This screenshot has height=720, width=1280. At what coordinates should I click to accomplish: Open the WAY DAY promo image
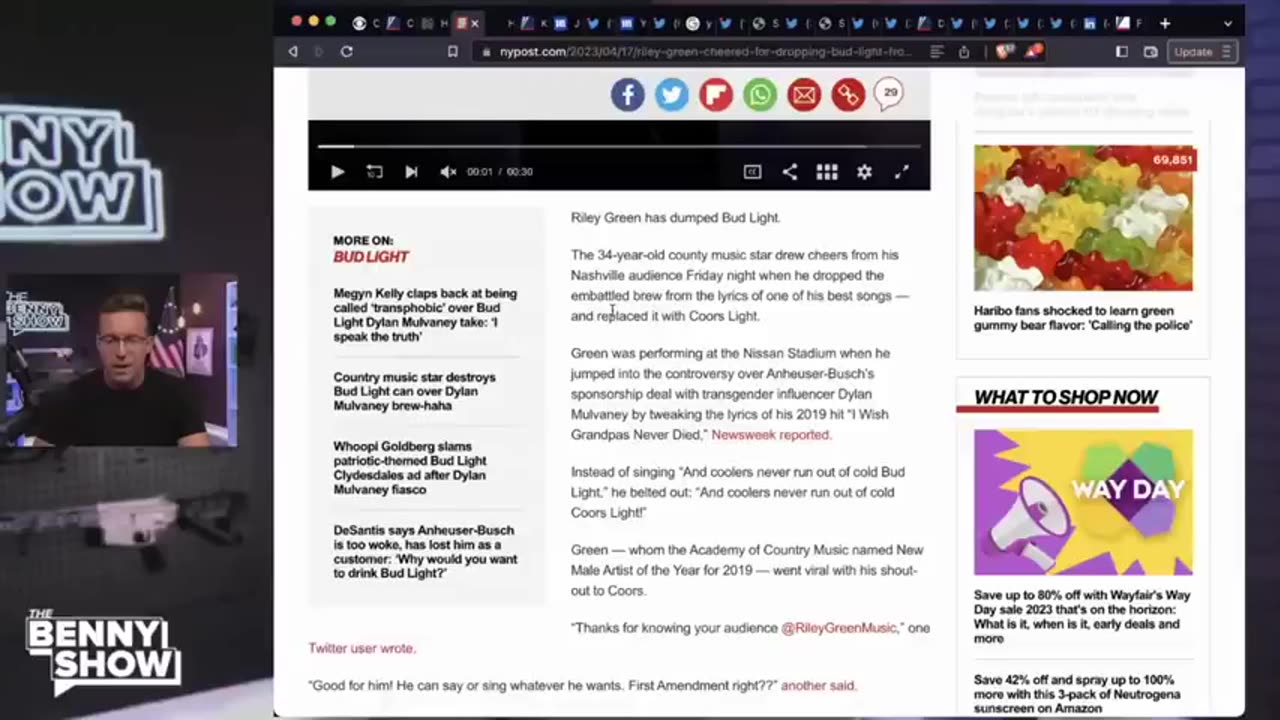pyautogui.click(x=1083, y=502)
